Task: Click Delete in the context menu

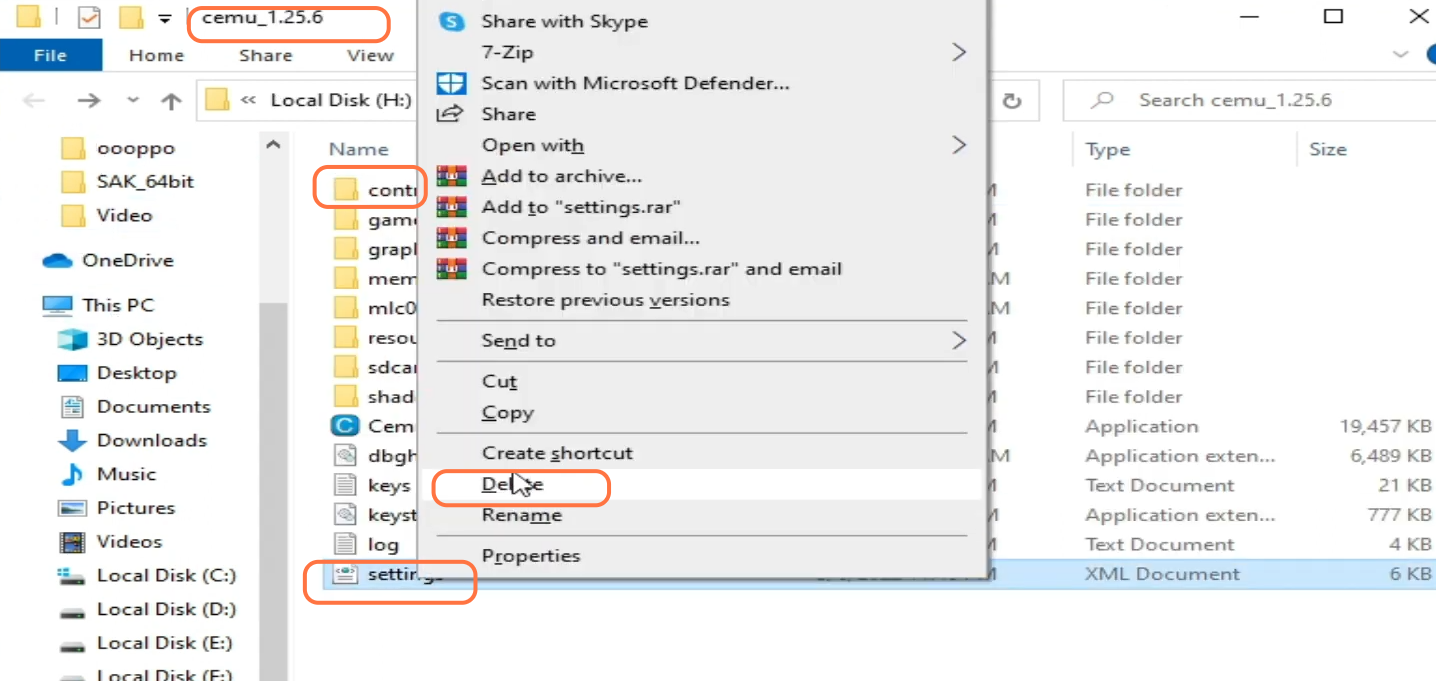Action: click(x=512, y=484)
